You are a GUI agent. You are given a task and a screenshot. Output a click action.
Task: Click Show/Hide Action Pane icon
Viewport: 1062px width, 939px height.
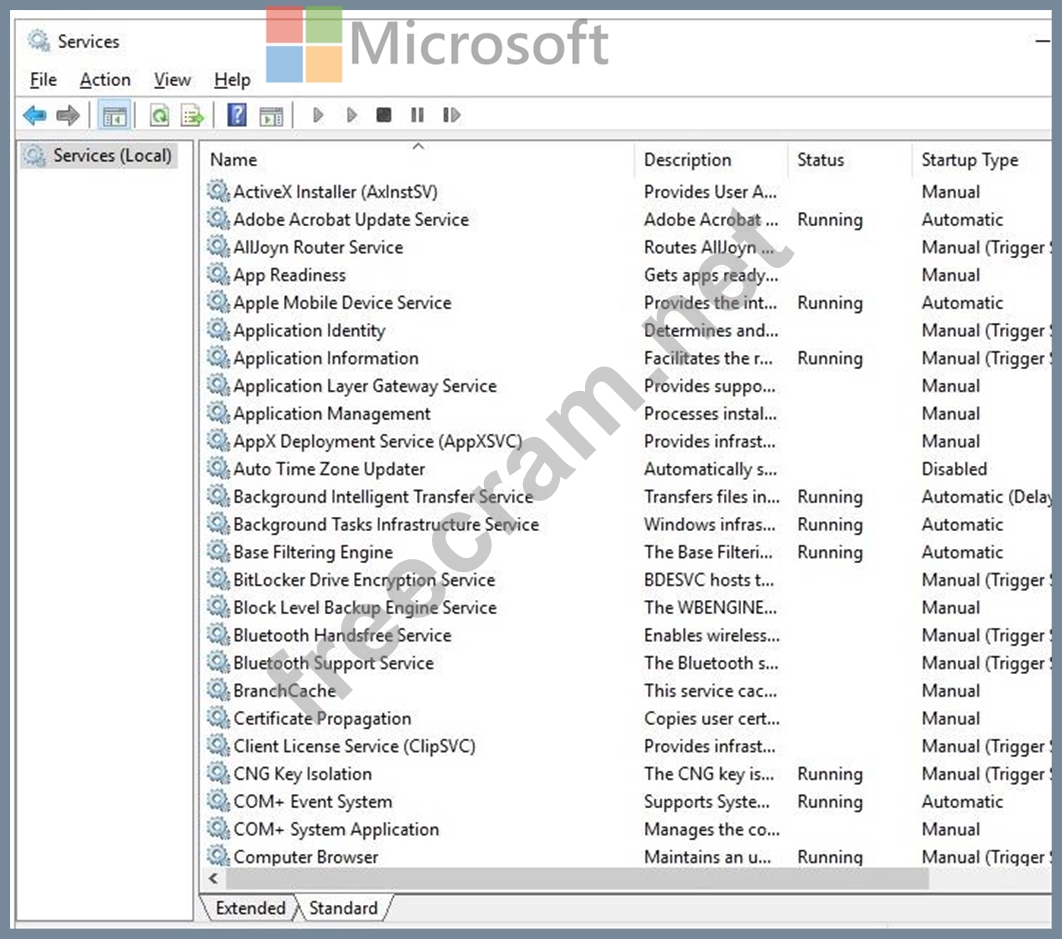[271, 116]
